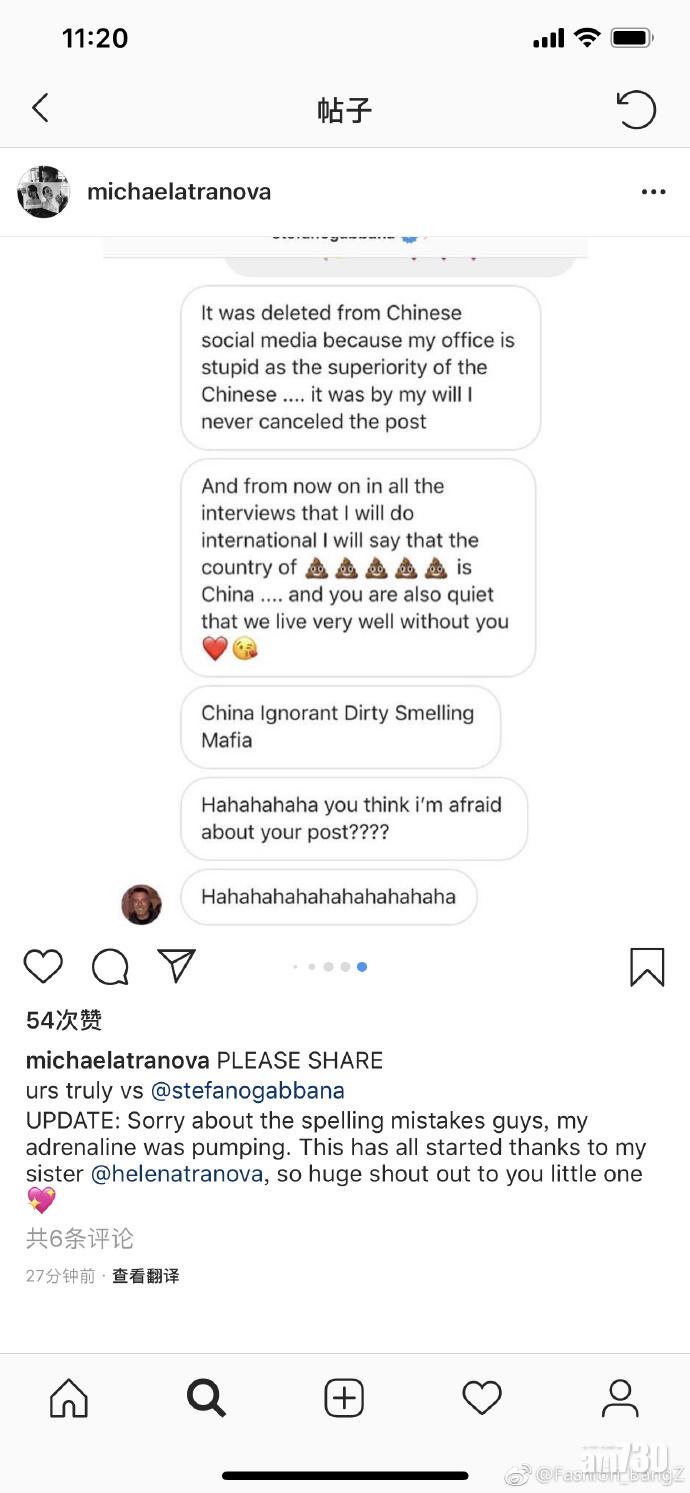Open comments with speech bubble icon
This screenshot has width=690, height=1493.
click(110, 966)
